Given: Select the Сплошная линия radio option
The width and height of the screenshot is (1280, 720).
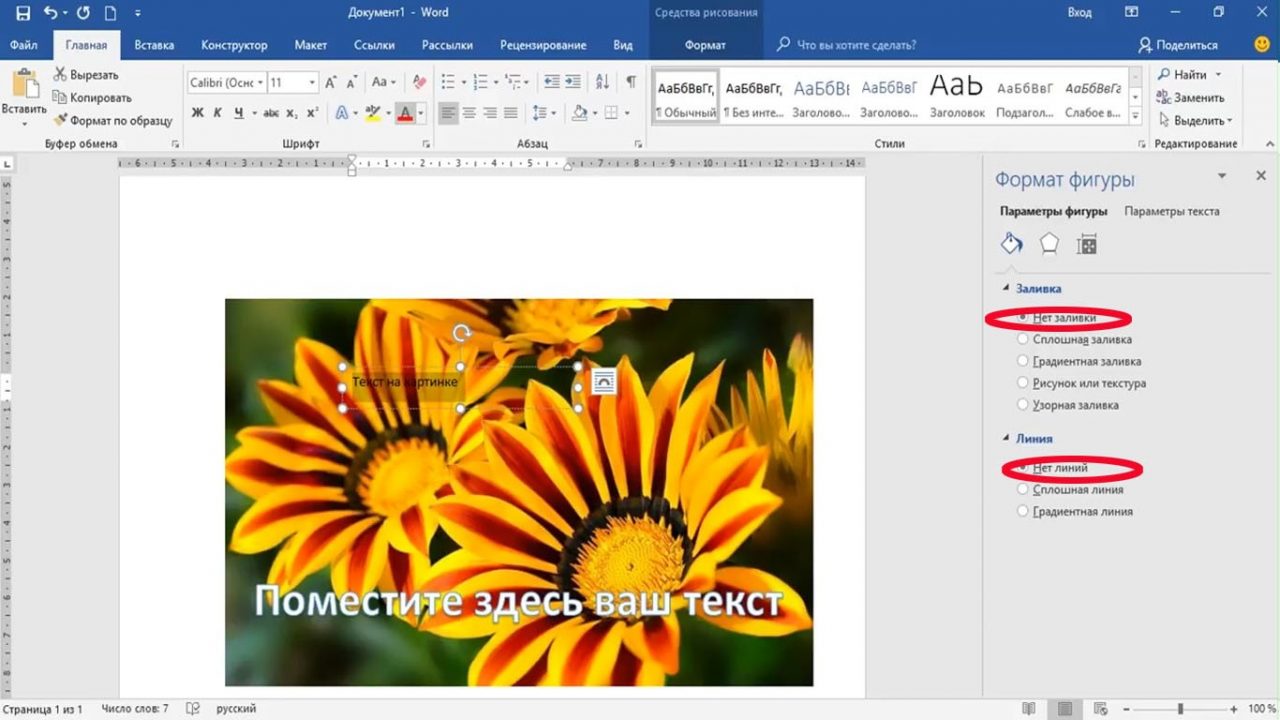Looking at the screenshot, I should (1022, 490).
